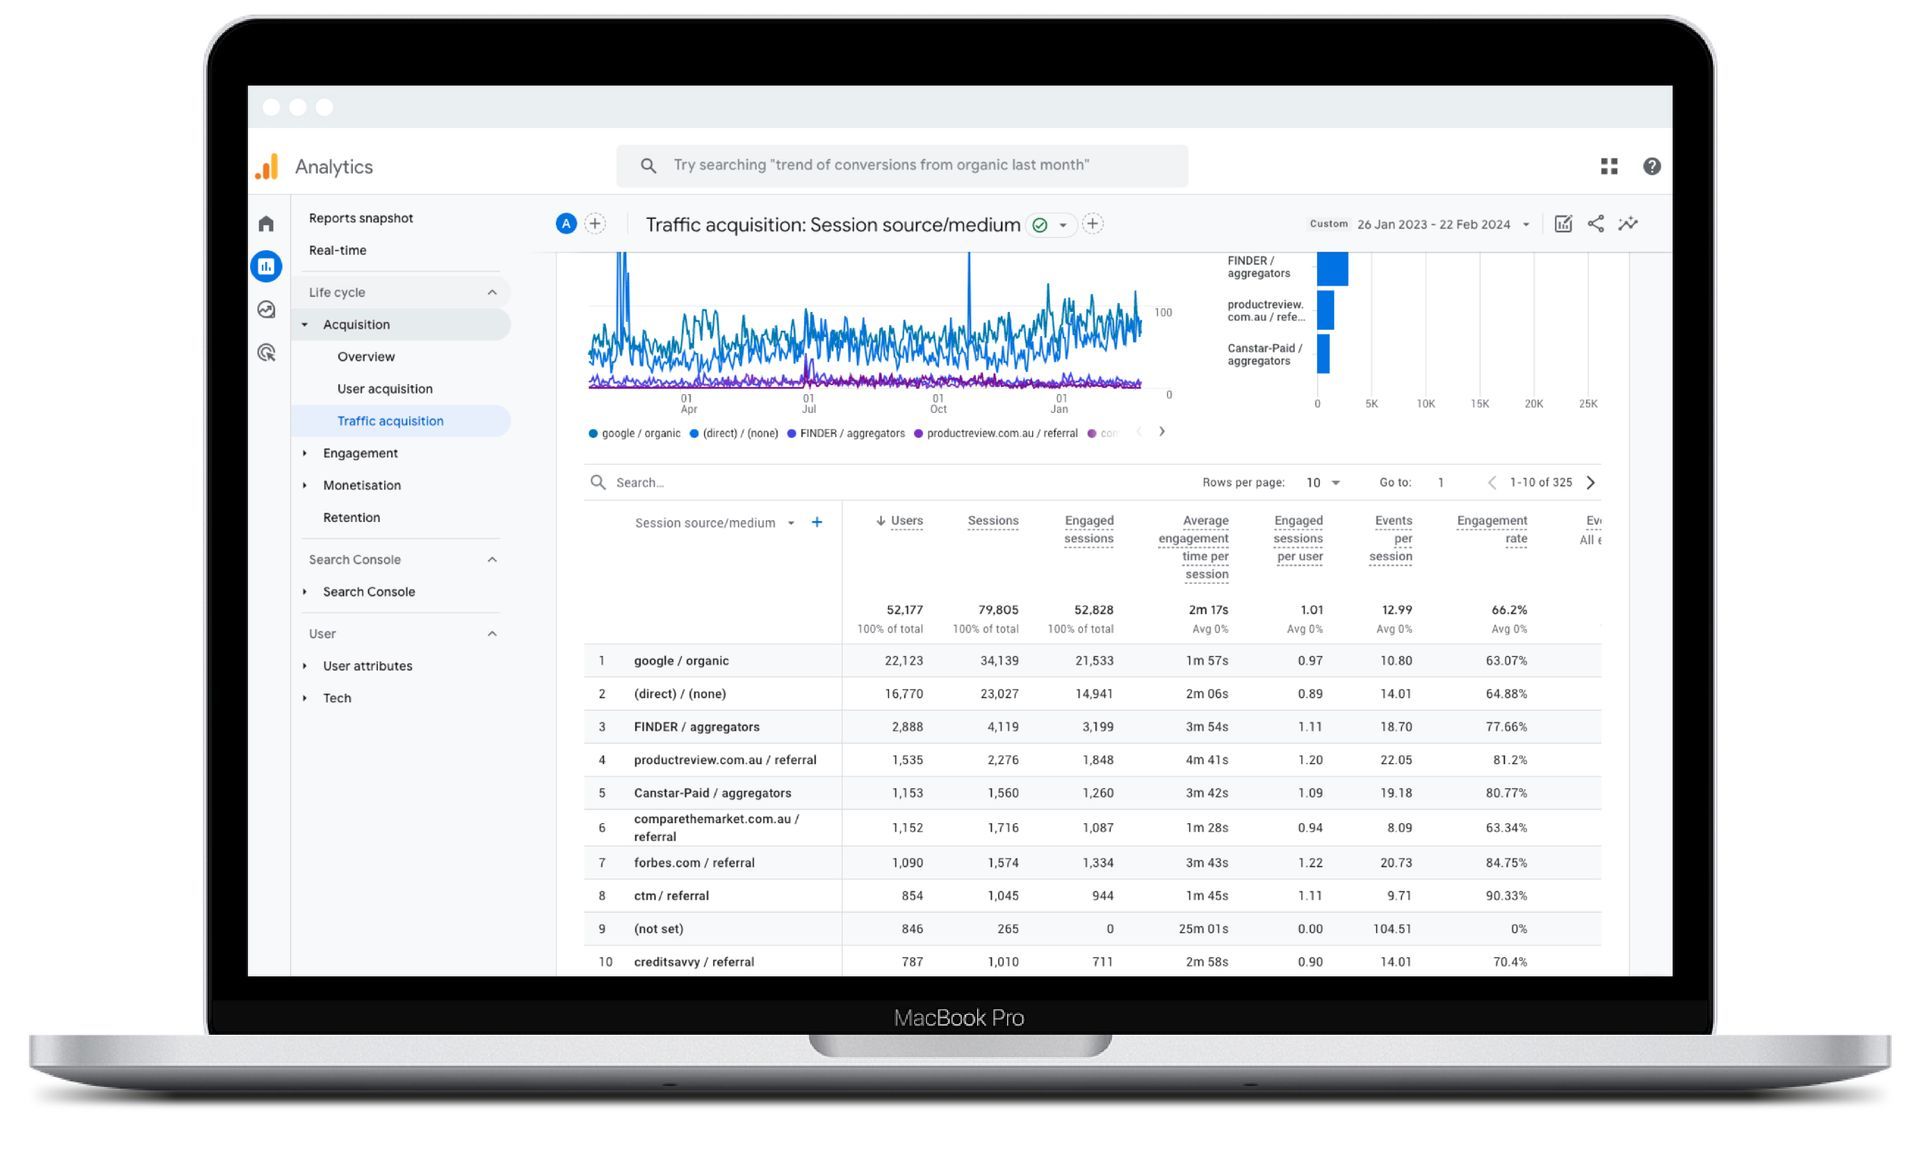Open the Retention report
This screenshot has height=1151, width=1920.
coord(351,518)
